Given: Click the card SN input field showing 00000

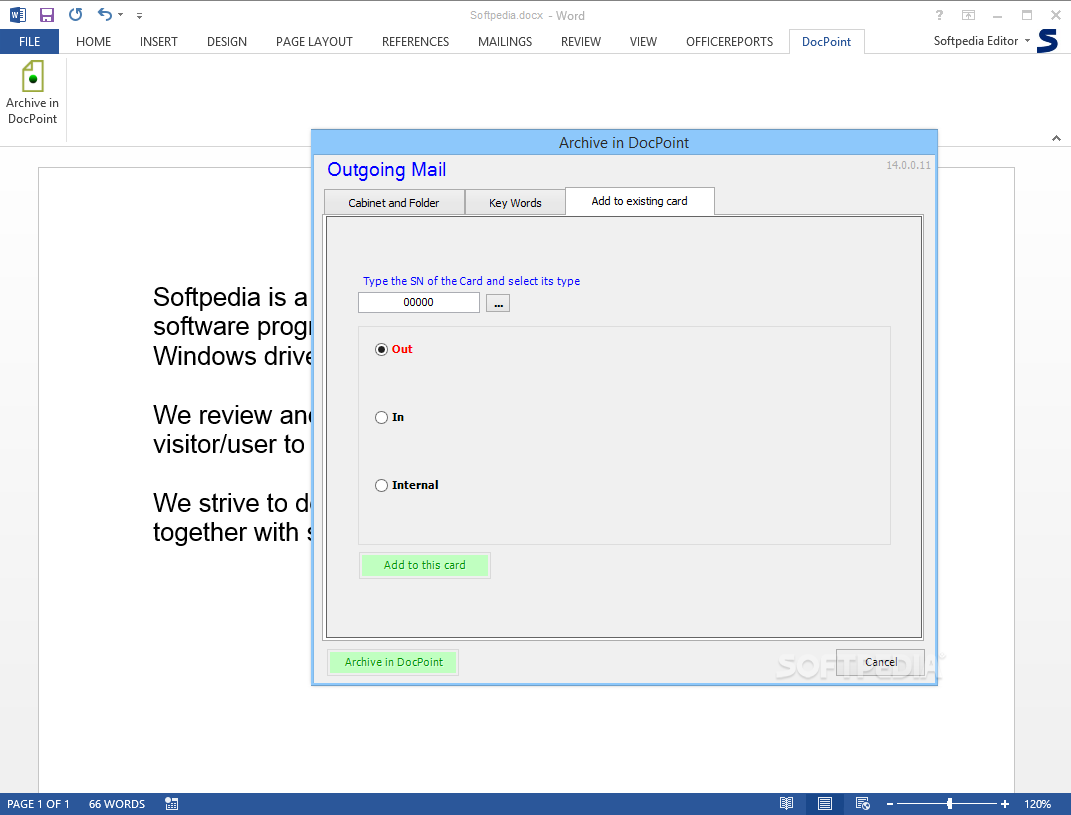Looking at the screenshot, I should (x=419, y=302).
